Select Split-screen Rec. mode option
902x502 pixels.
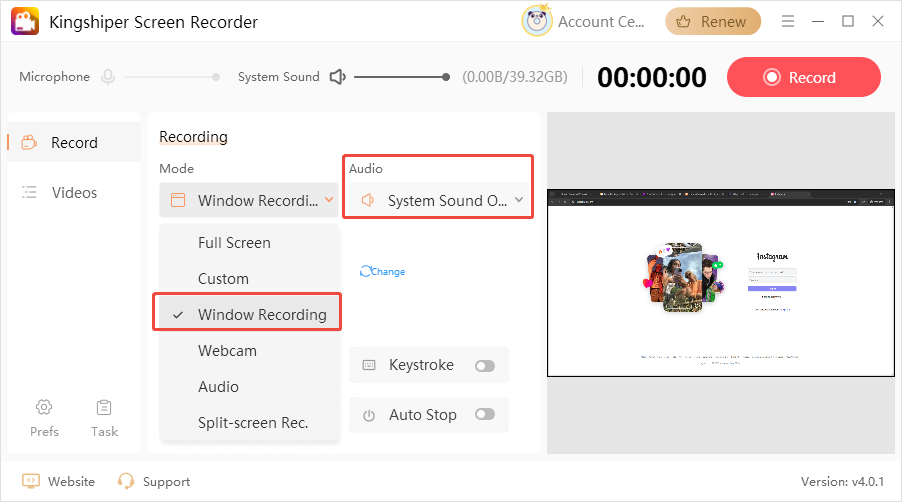[249, 423]
